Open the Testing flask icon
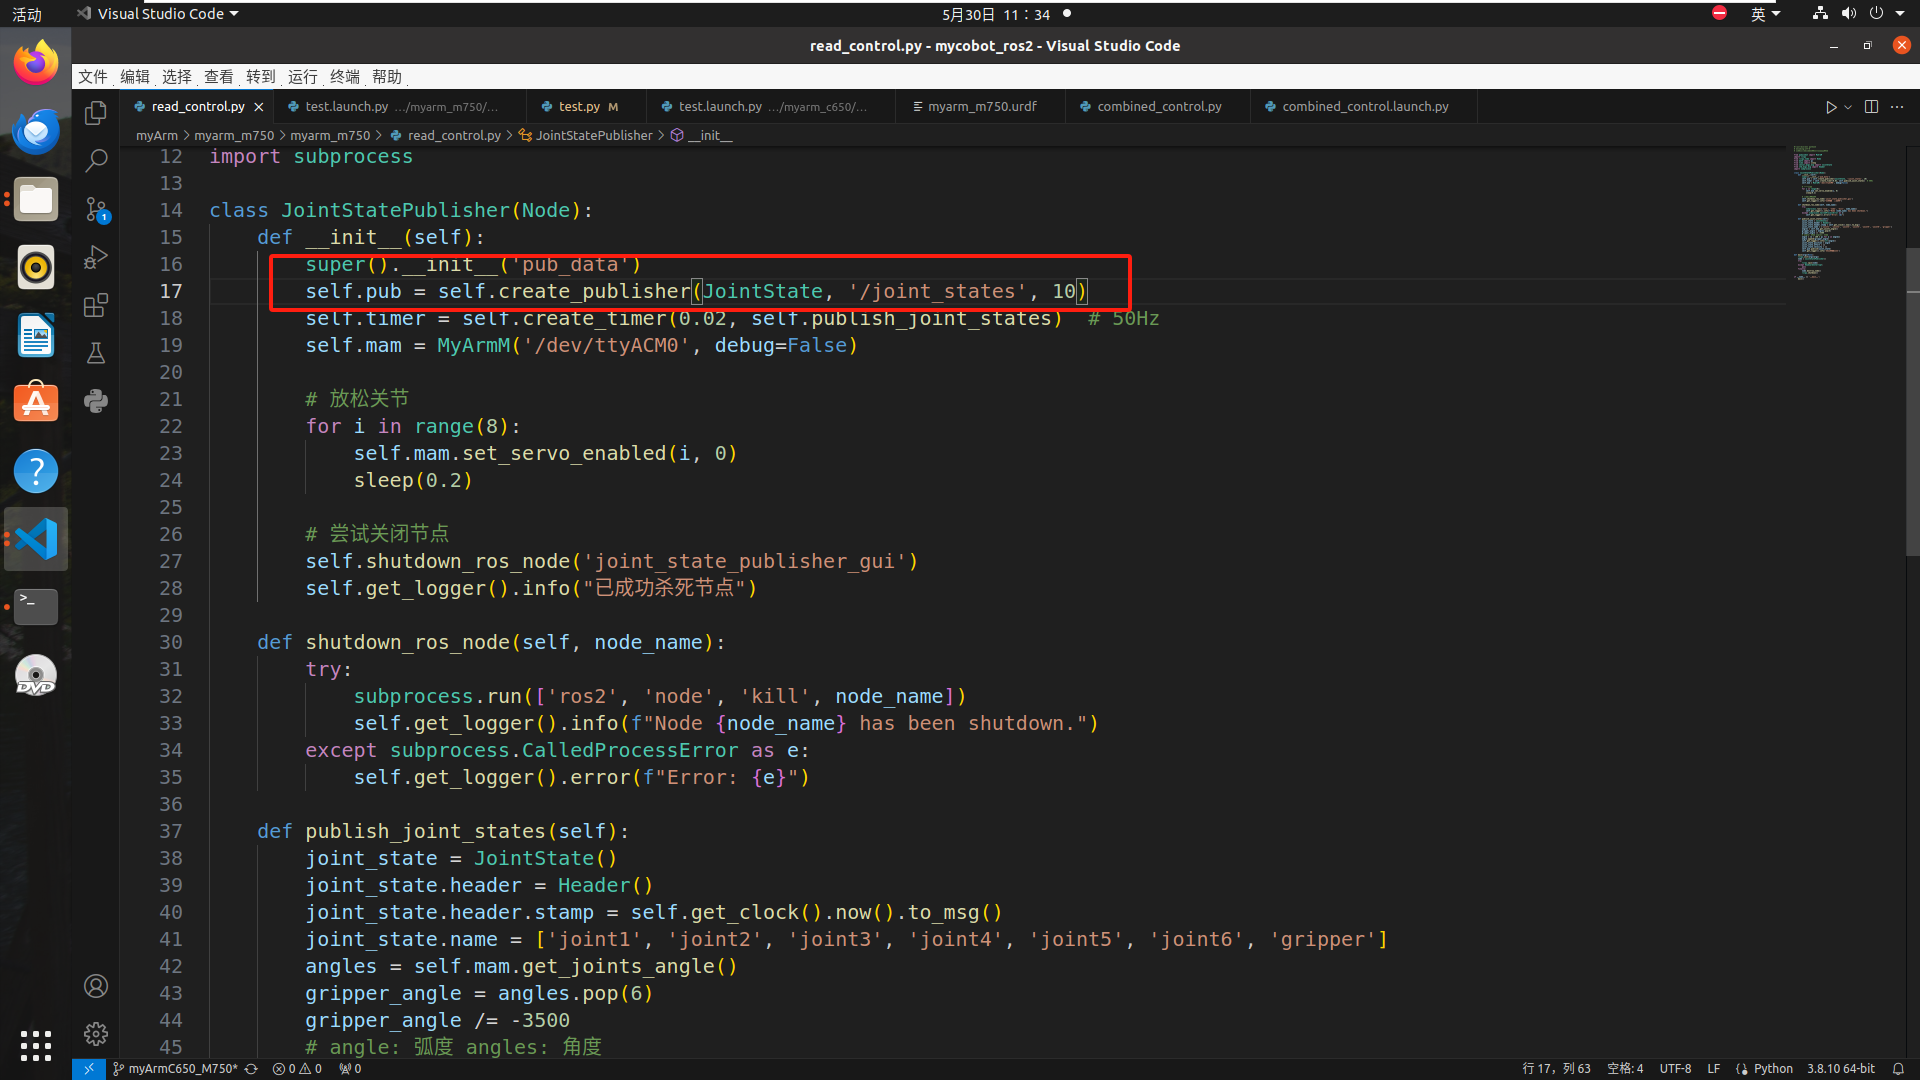This screenshot has width=1920, height=1080. point(96,353)
